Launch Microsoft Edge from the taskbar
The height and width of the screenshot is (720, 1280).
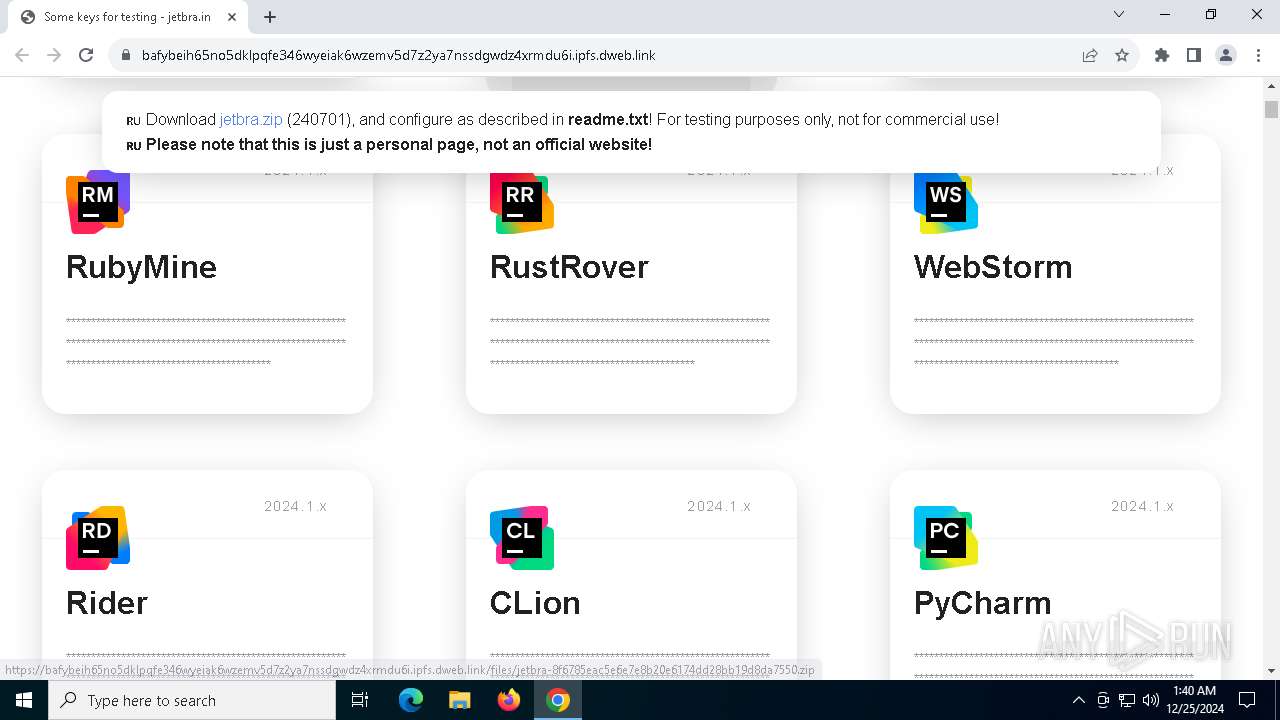pyautogui.click(x=411, y=700)
